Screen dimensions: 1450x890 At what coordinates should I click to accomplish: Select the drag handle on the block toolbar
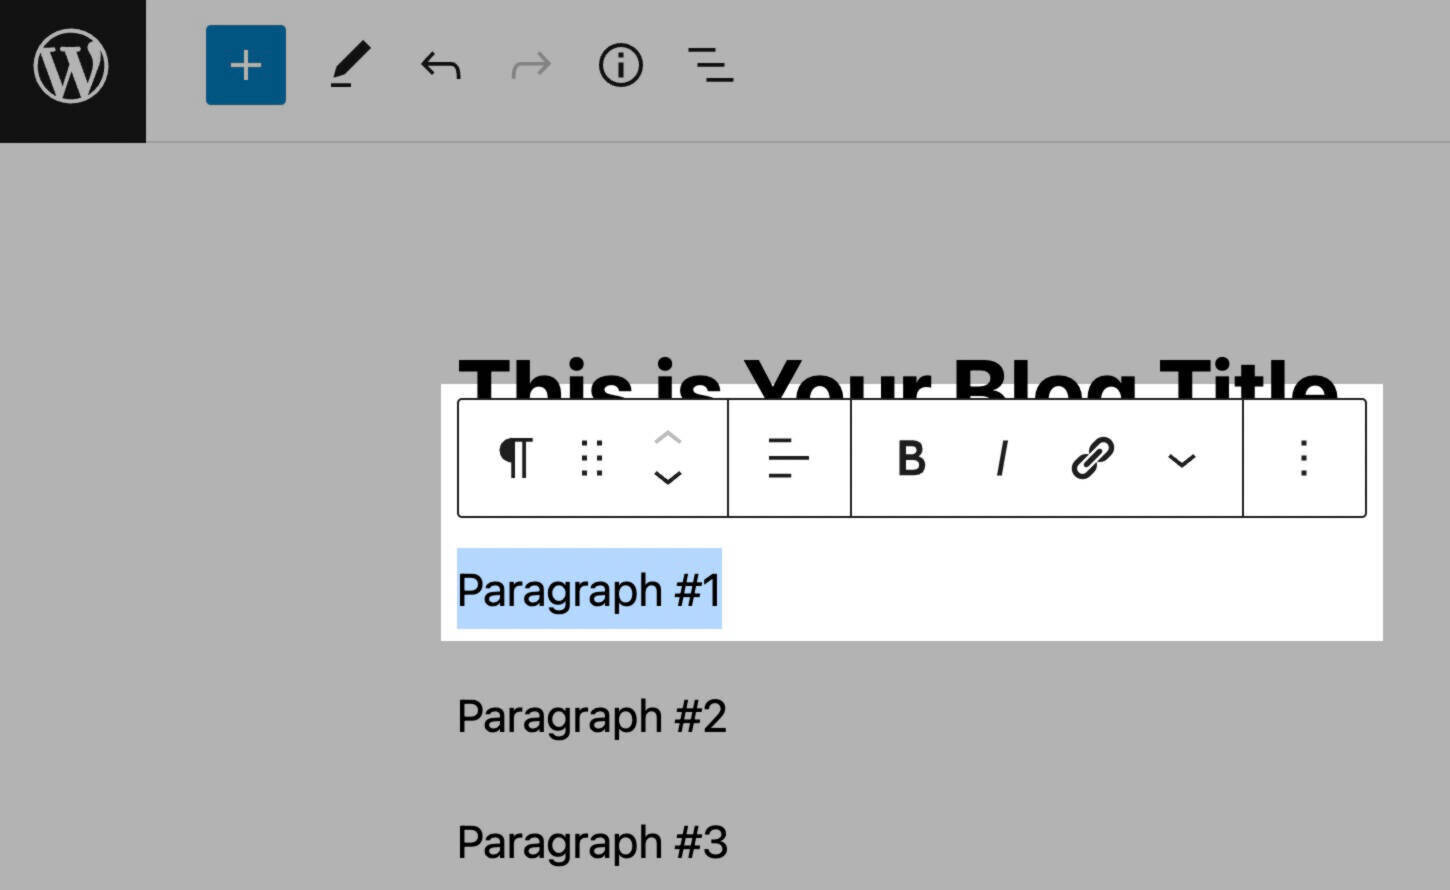click(591, 458)
